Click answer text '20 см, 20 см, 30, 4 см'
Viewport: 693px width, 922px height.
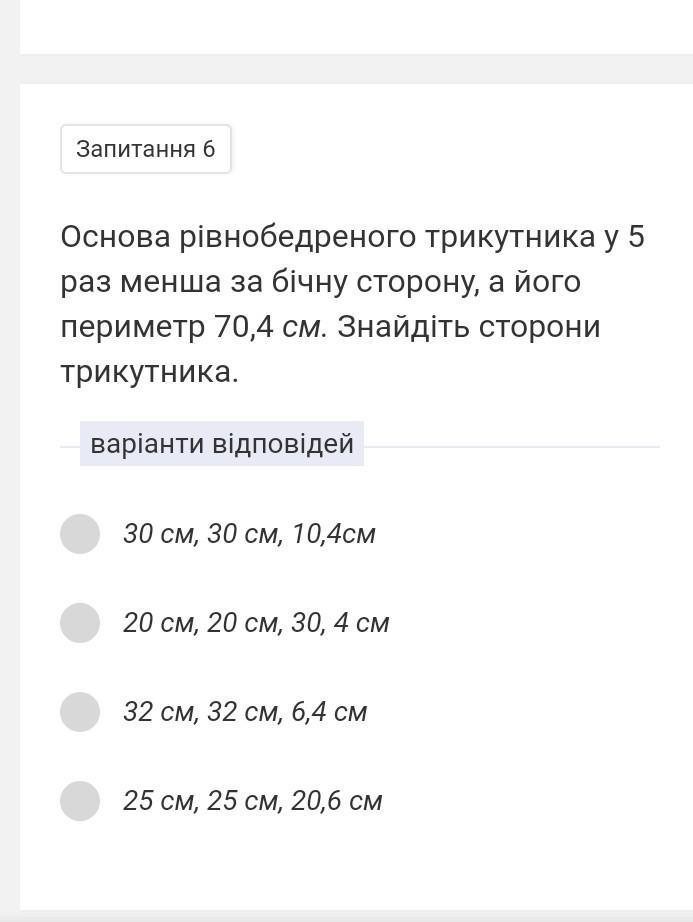256,623
